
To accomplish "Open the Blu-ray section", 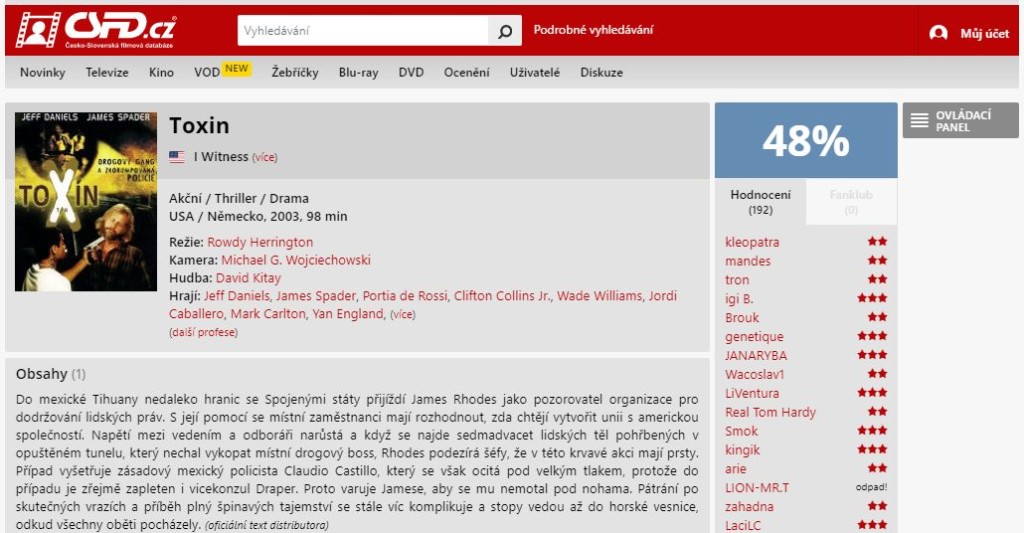I will 359,73.
